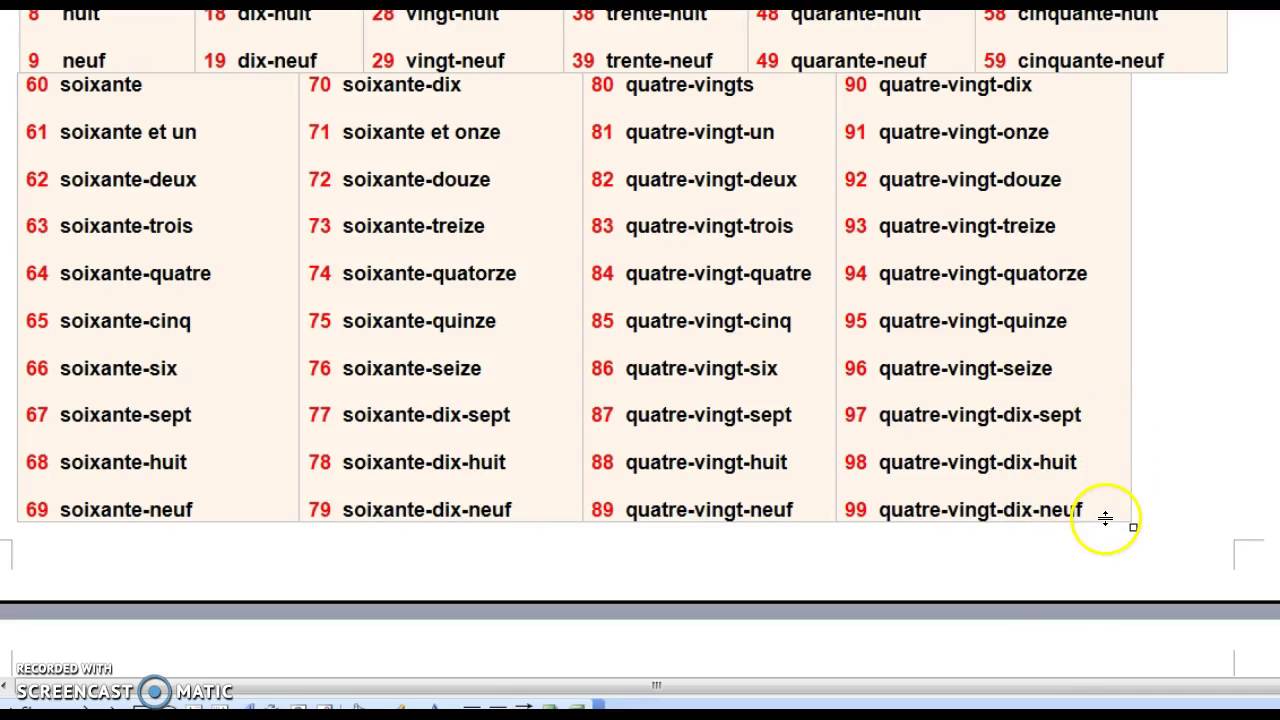Place cursor in quatre-vingt-quatorze

982,273
